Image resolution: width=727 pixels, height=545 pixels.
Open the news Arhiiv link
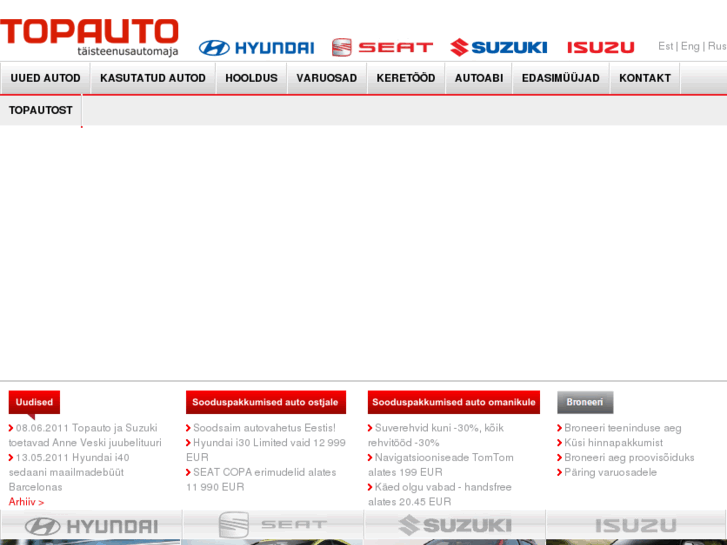click(26, 502)
